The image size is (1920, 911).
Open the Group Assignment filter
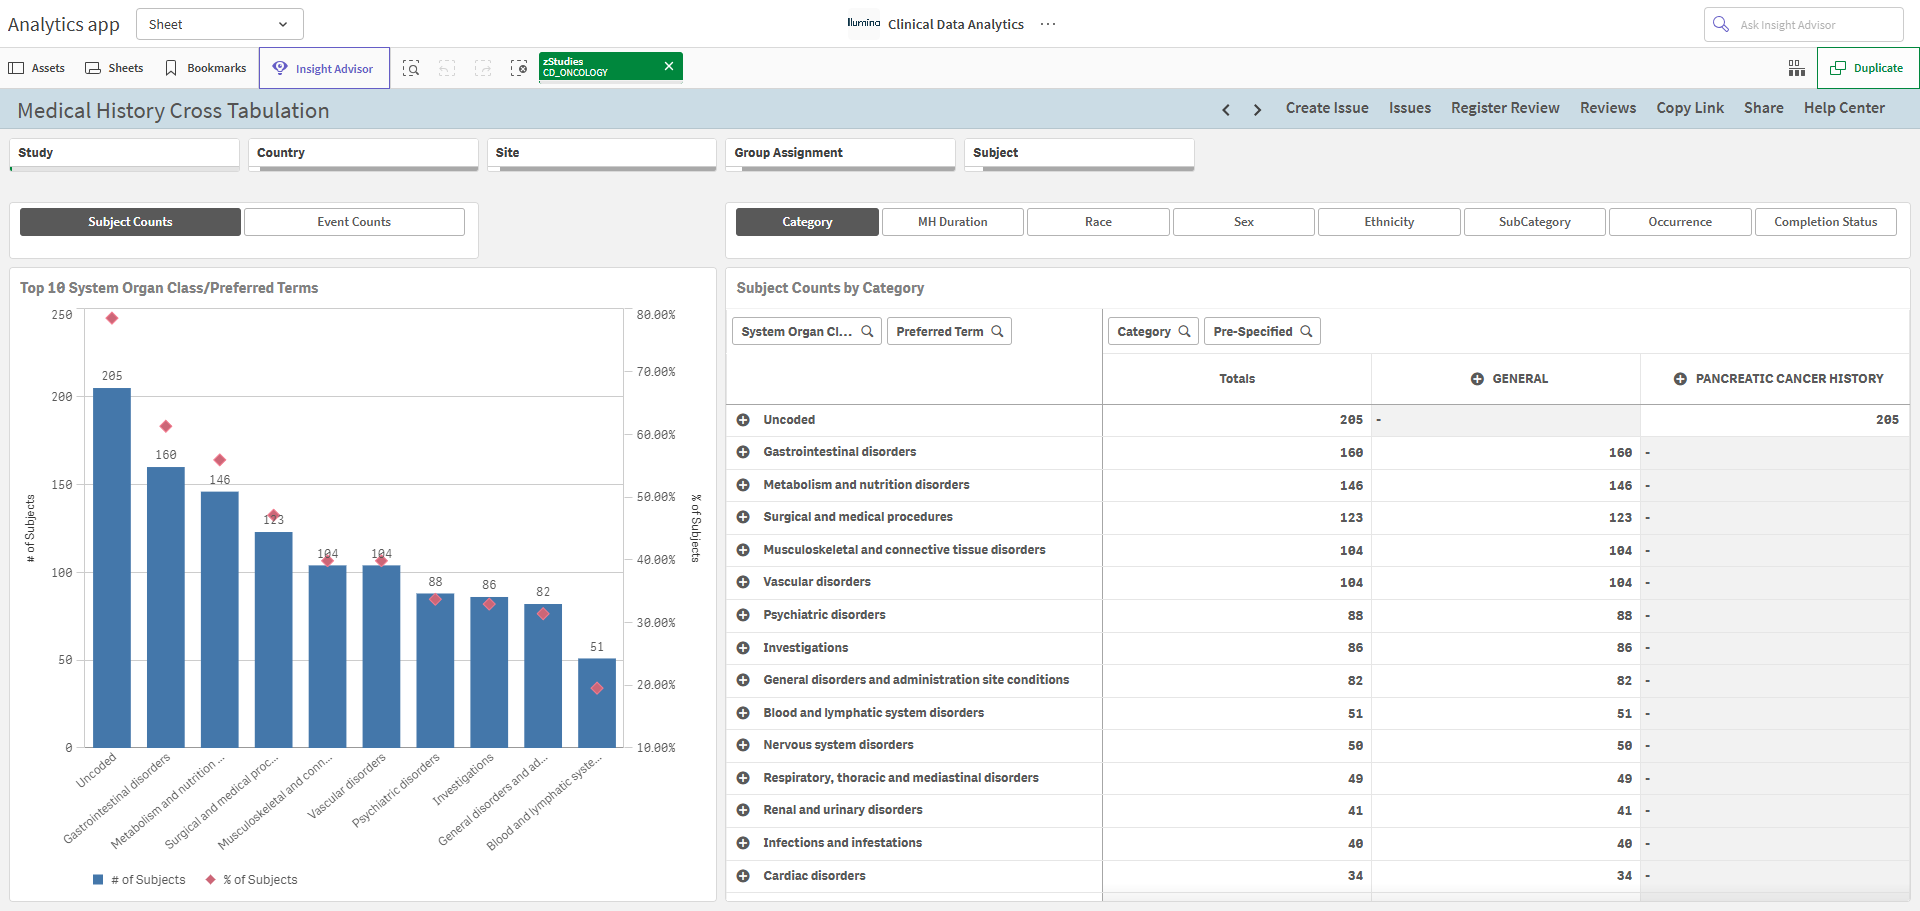(x=841, y=154)
